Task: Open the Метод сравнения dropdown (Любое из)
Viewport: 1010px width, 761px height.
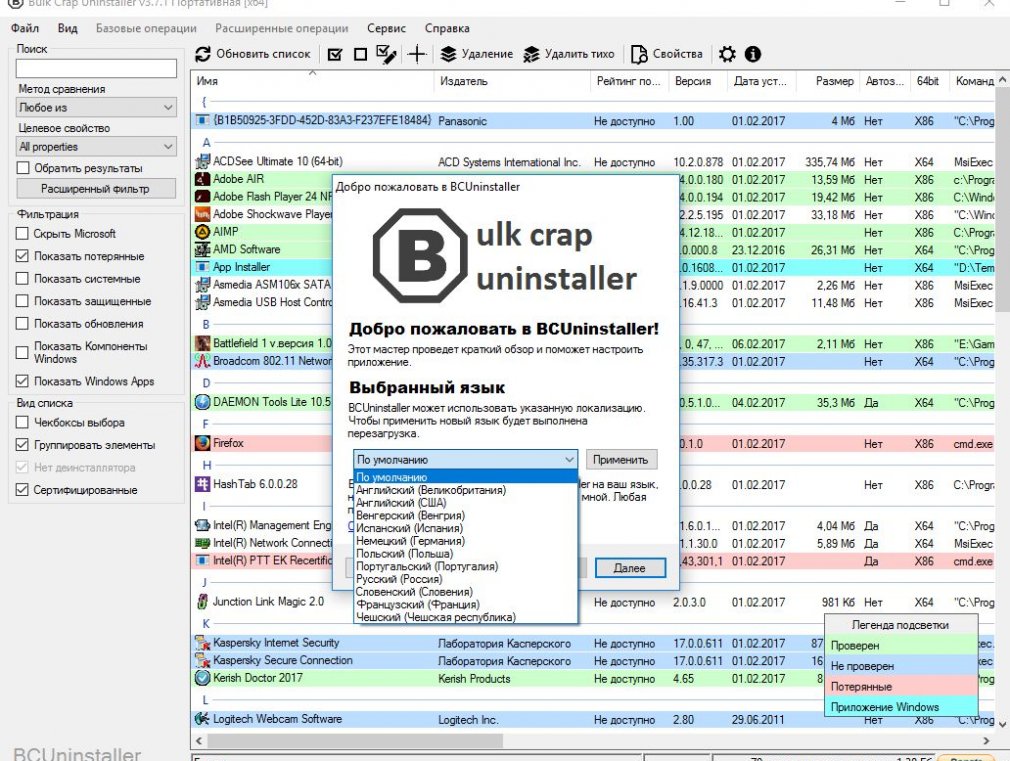Action: pyautogui.click(x=96, y=107)
